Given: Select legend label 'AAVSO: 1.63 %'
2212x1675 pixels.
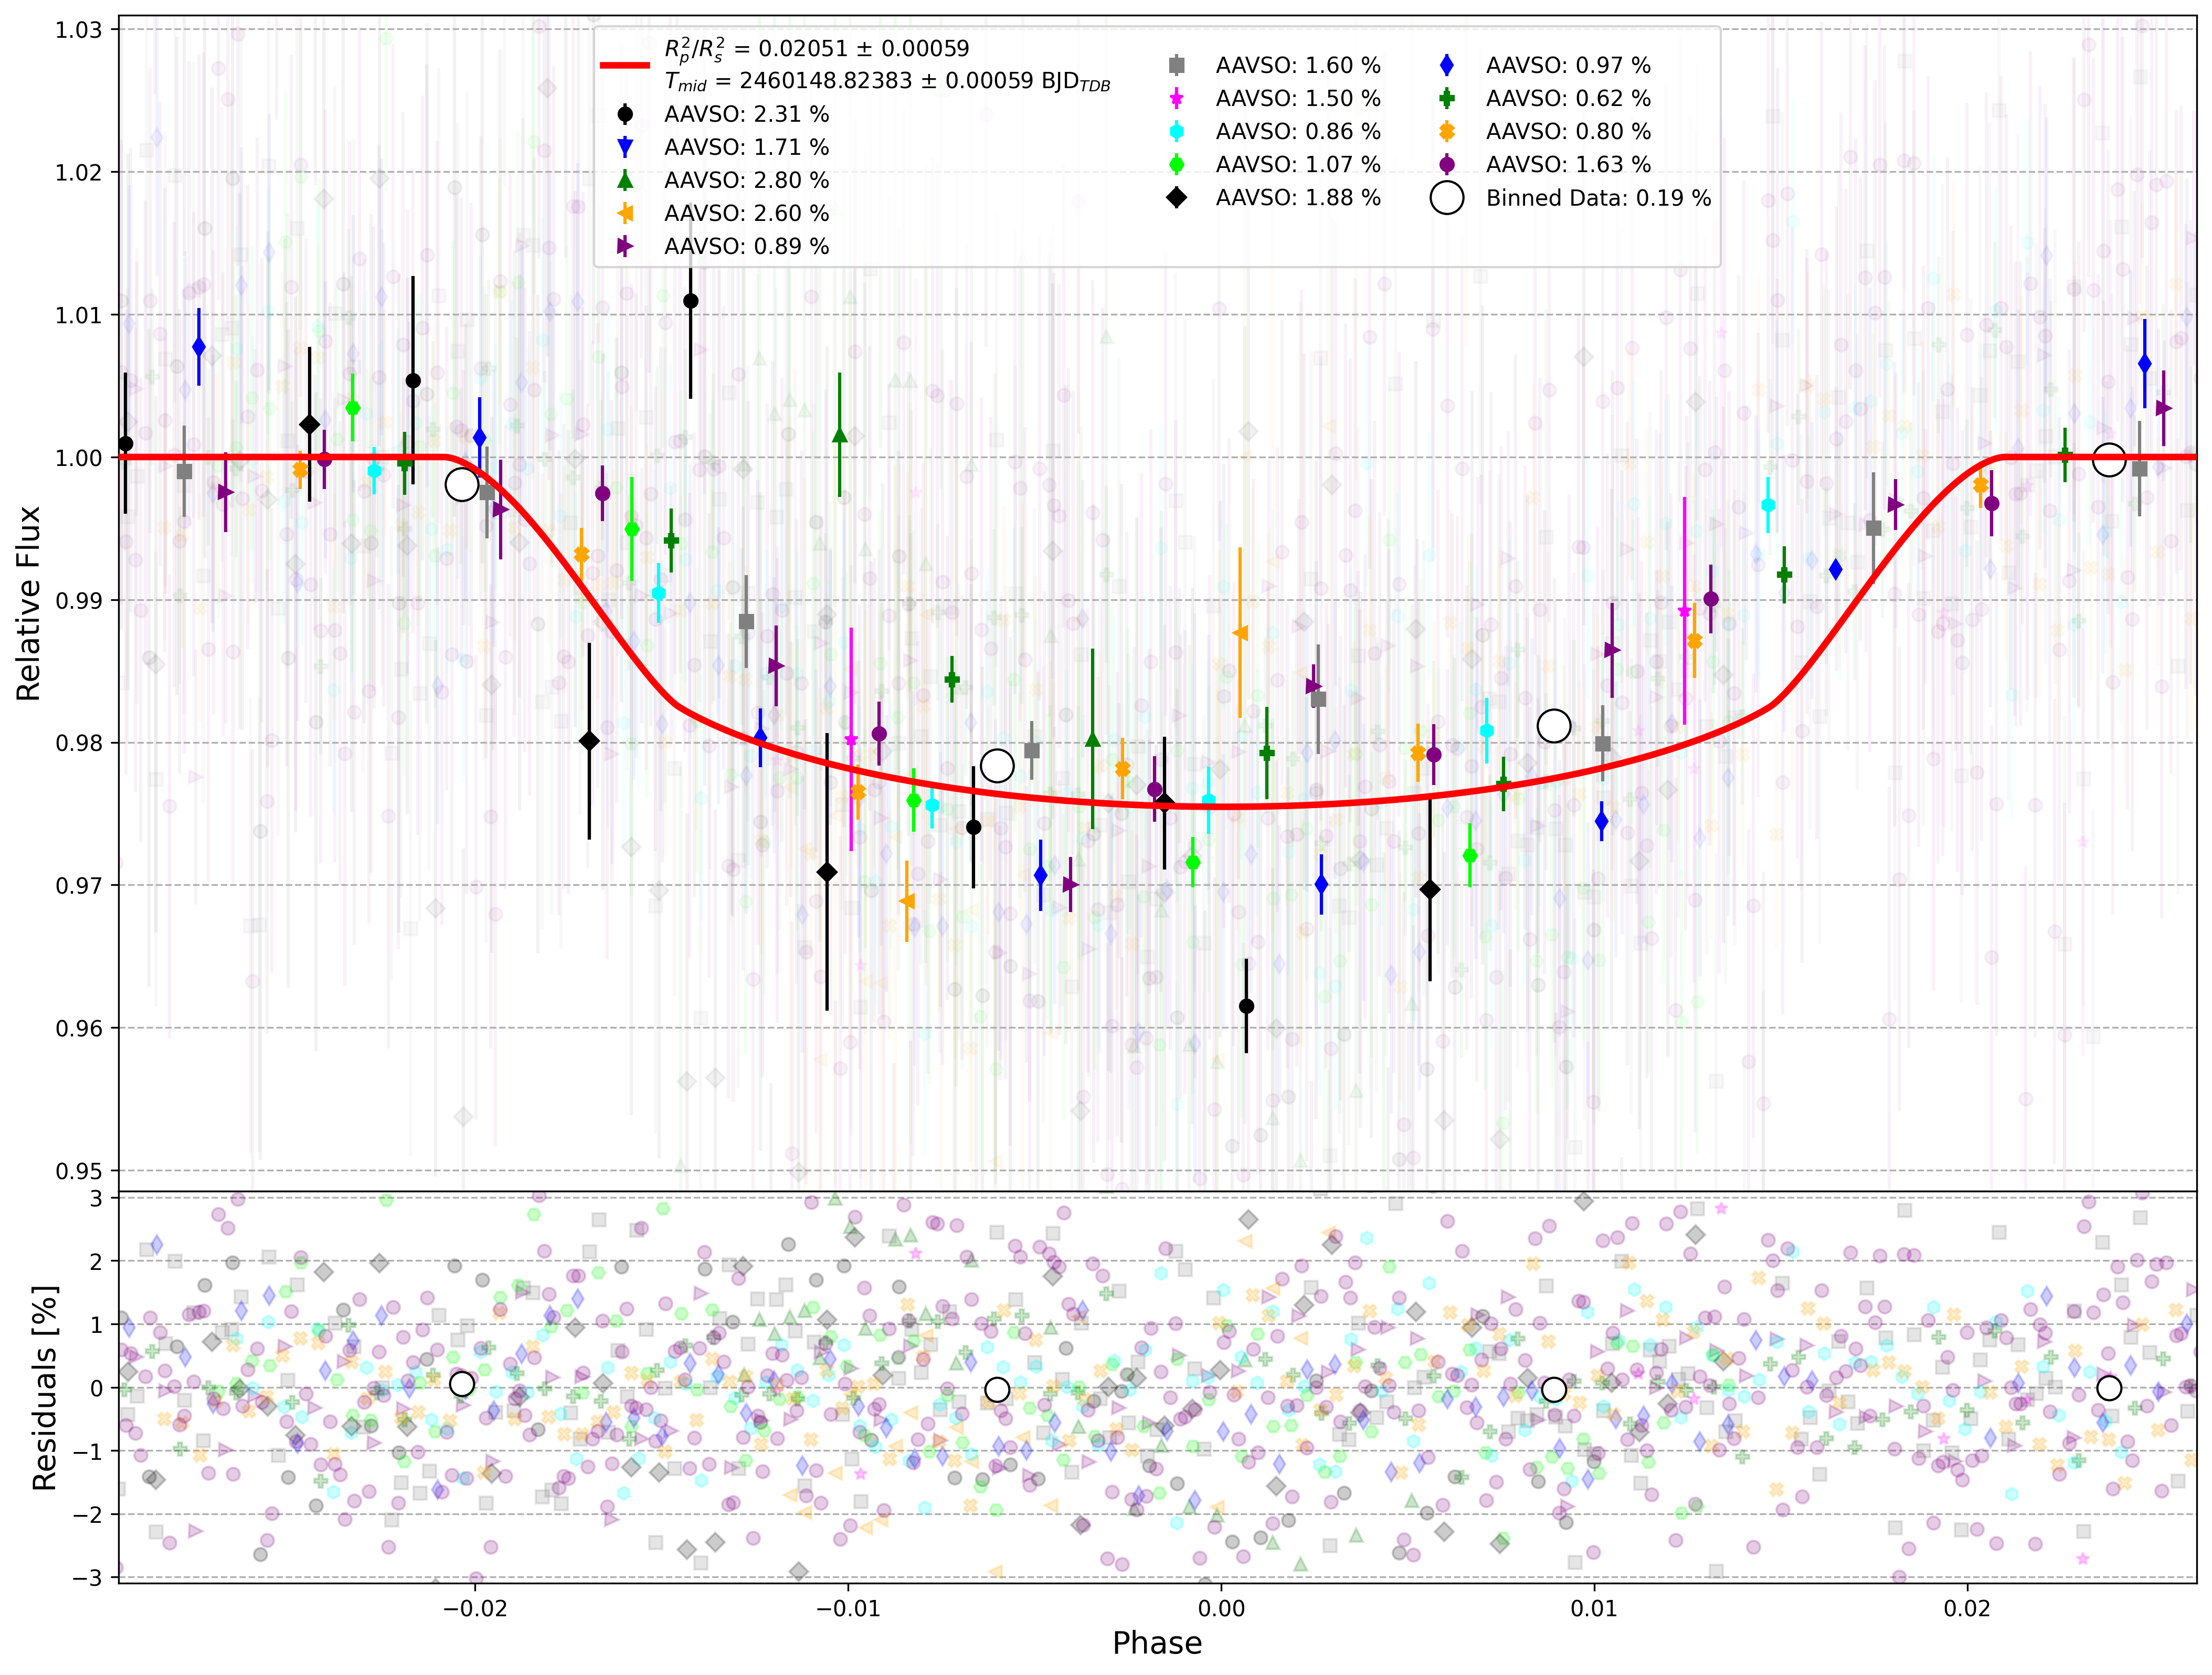Looking at the screenshot, I should 1568,164.
